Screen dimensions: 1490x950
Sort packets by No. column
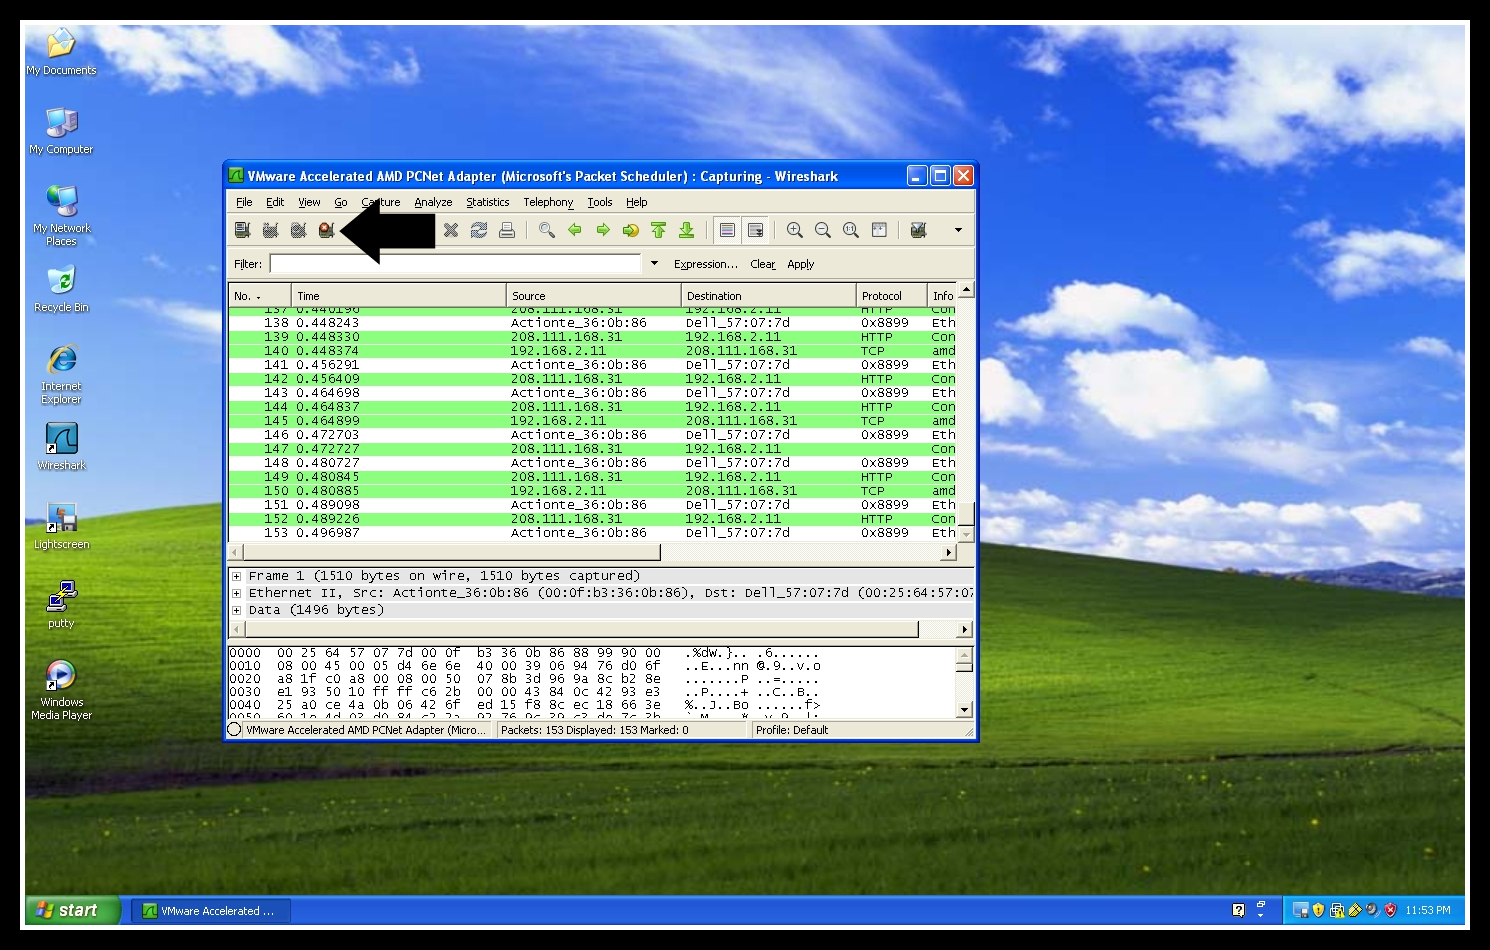[260, 296]
